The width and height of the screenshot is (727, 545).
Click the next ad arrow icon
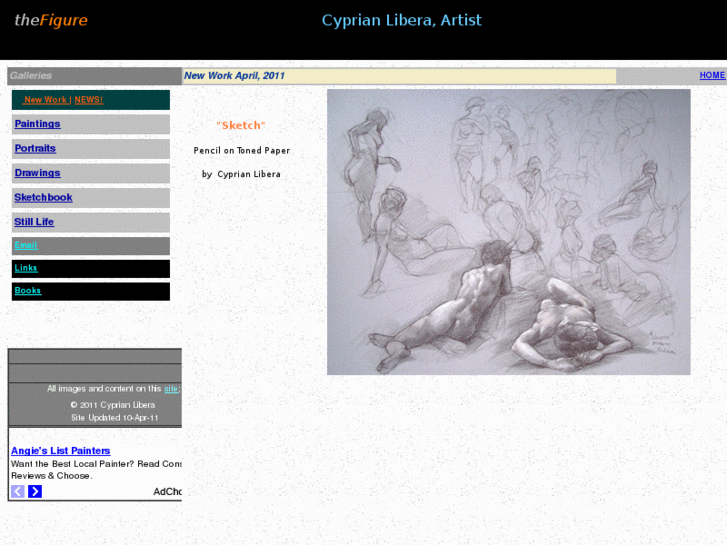(35, 491)
